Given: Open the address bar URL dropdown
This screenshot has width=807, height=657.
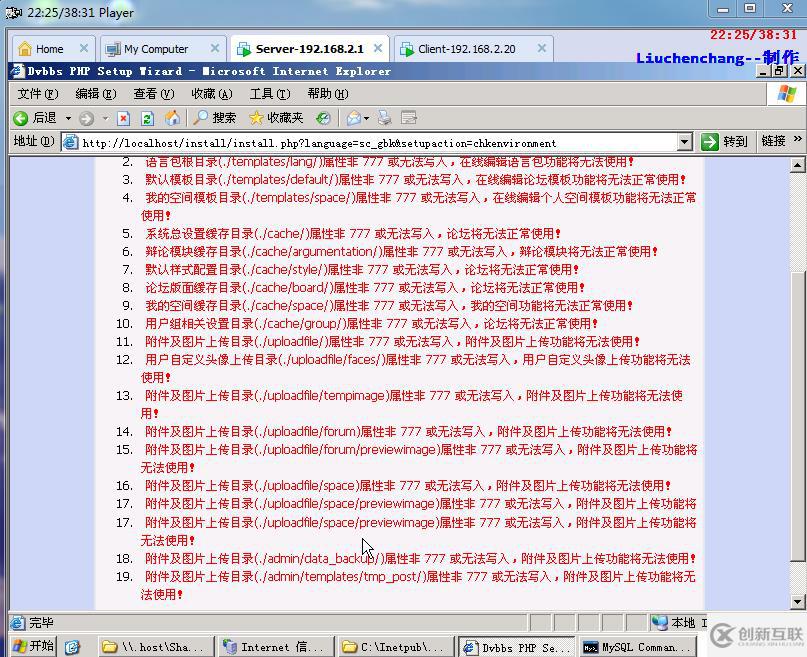Looking at the screenshot, I should [x=684, y=142].
